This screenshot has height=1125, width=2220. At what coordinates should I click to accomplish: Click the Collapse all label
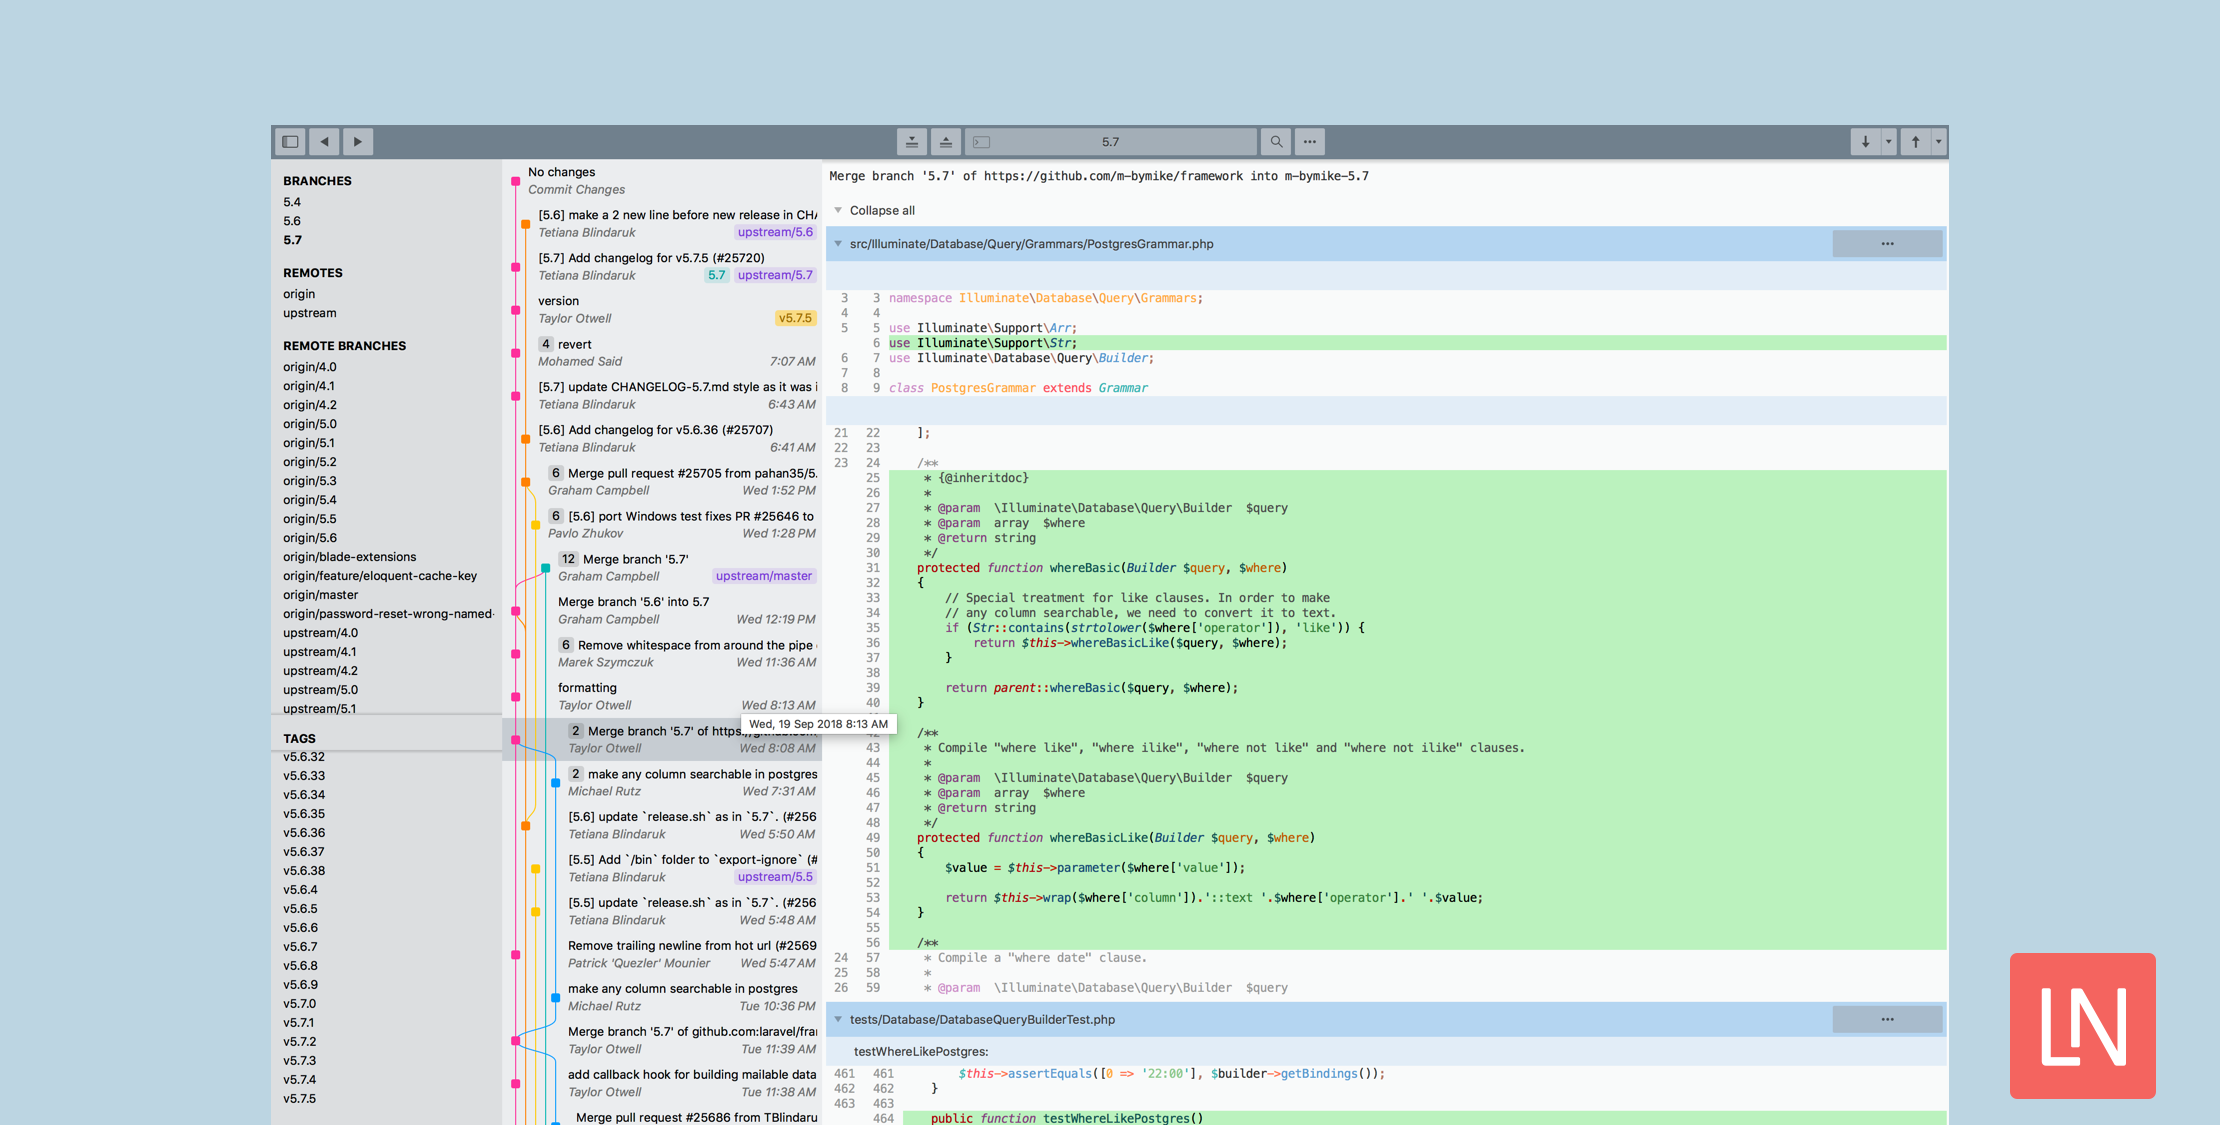(882, 210)
